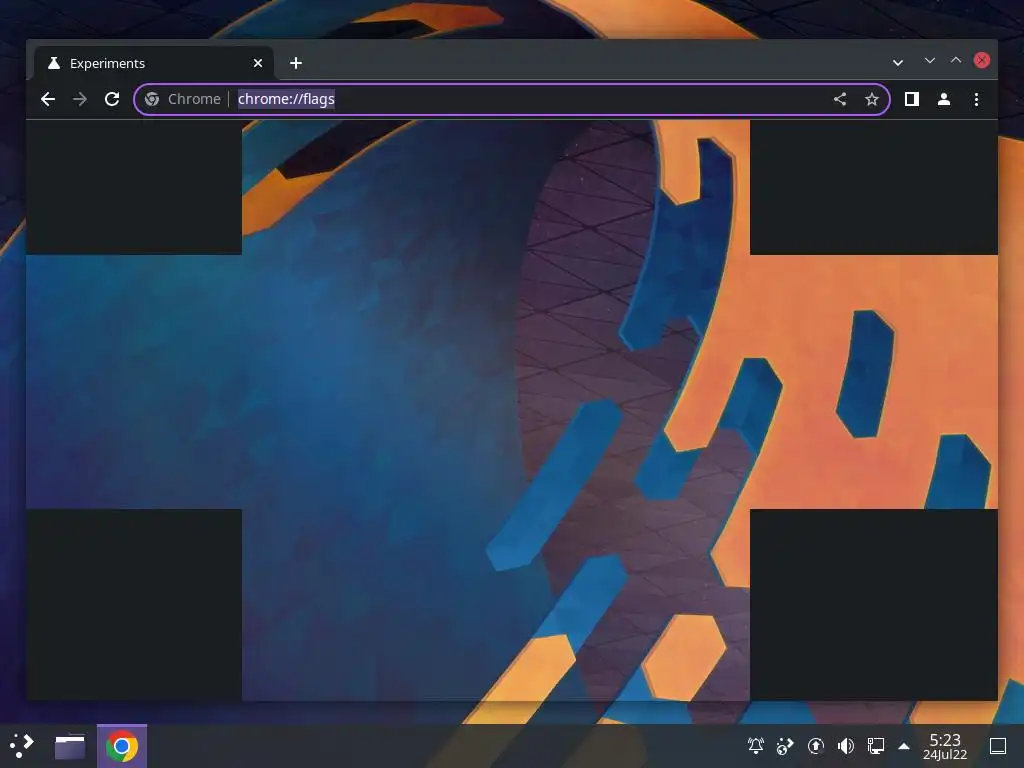The image size is (1024, 768).
Task: Focus the chrome://flags address bar
Action: point(512,99)
